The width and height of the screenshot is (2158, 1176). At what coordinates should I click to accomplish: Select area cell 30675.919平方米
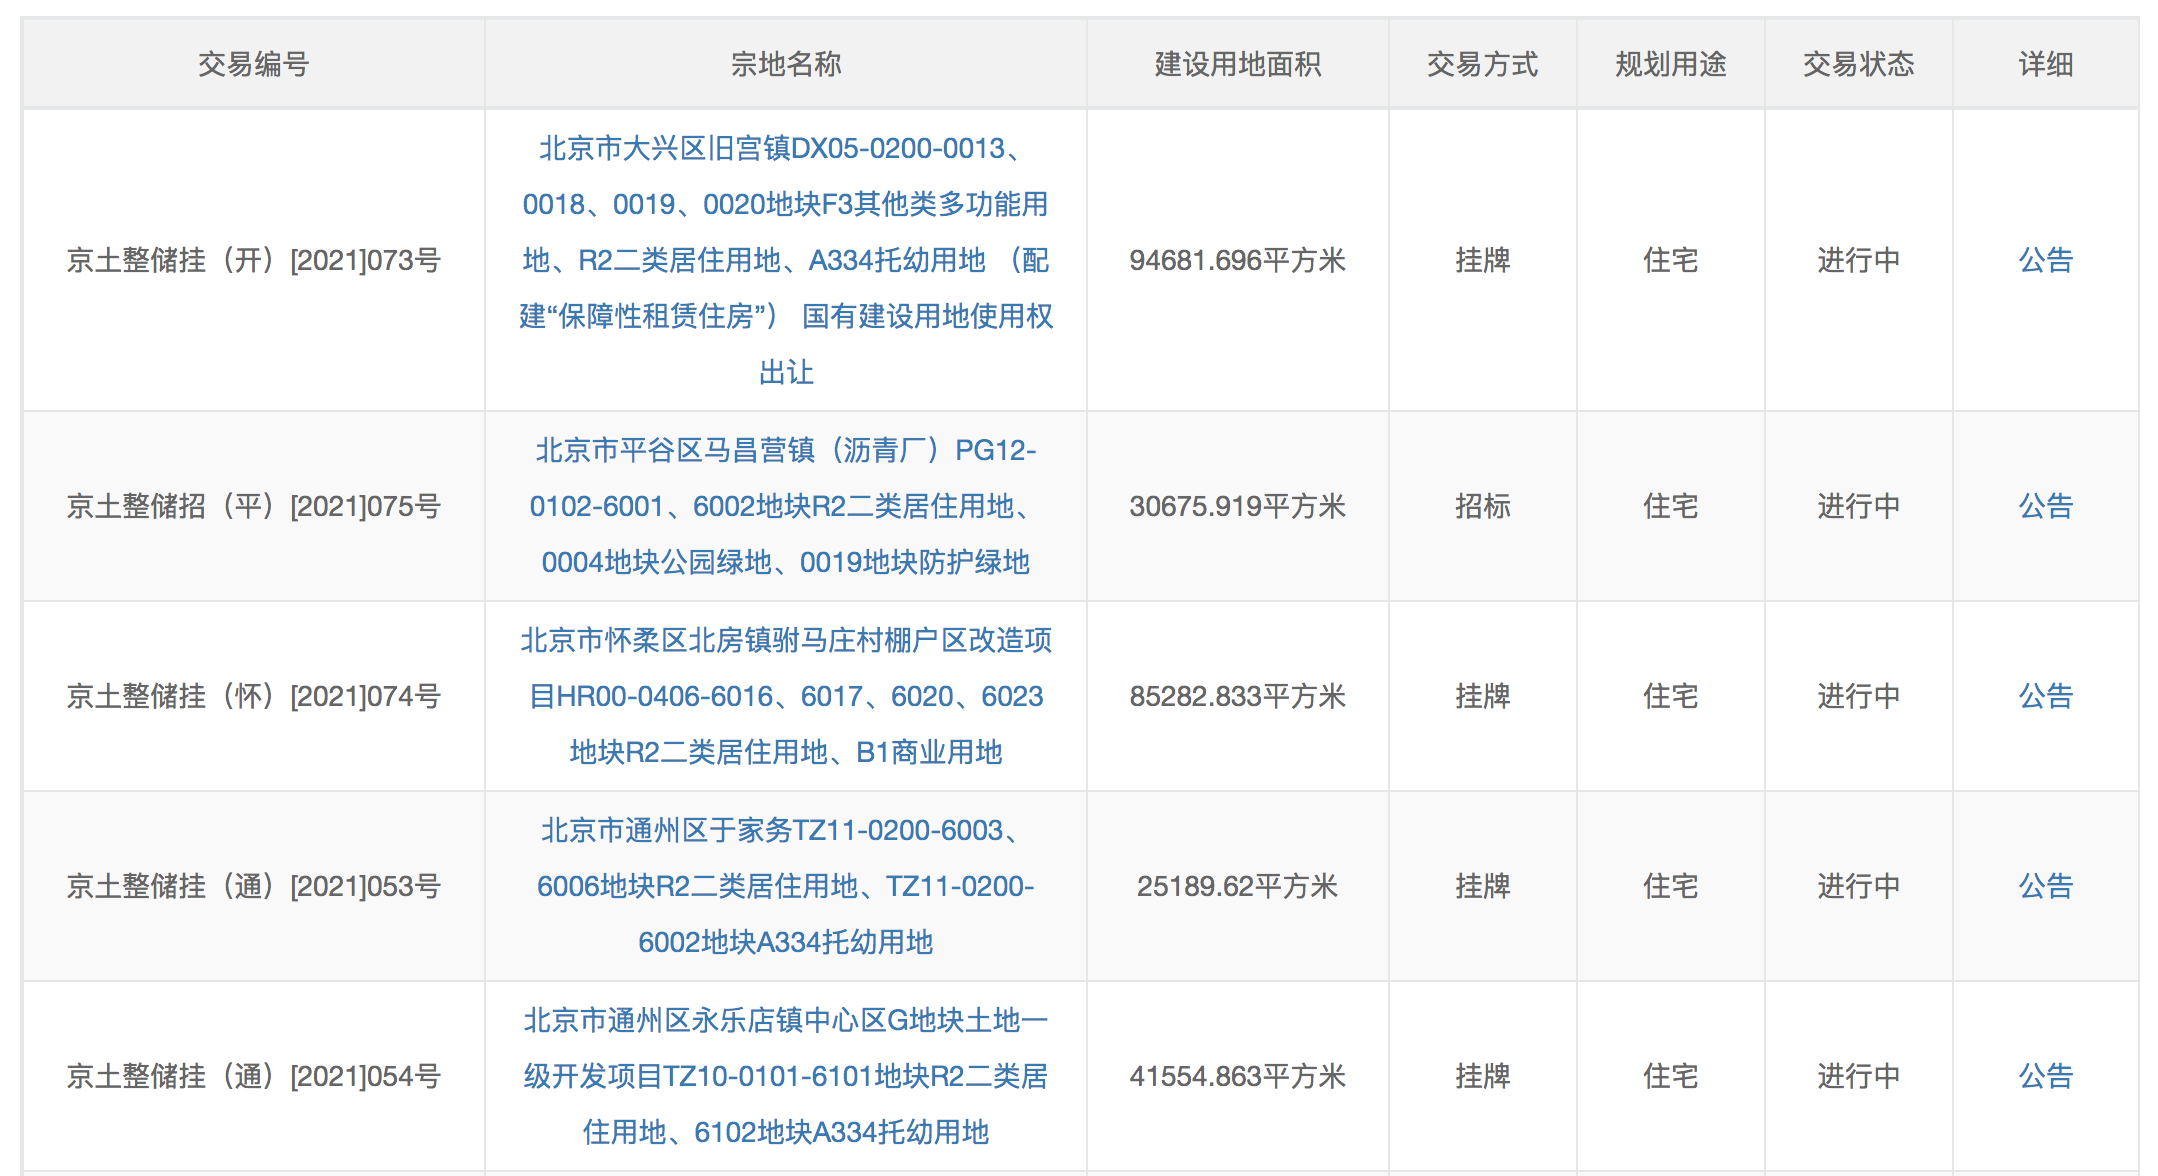pos(1237,506)
